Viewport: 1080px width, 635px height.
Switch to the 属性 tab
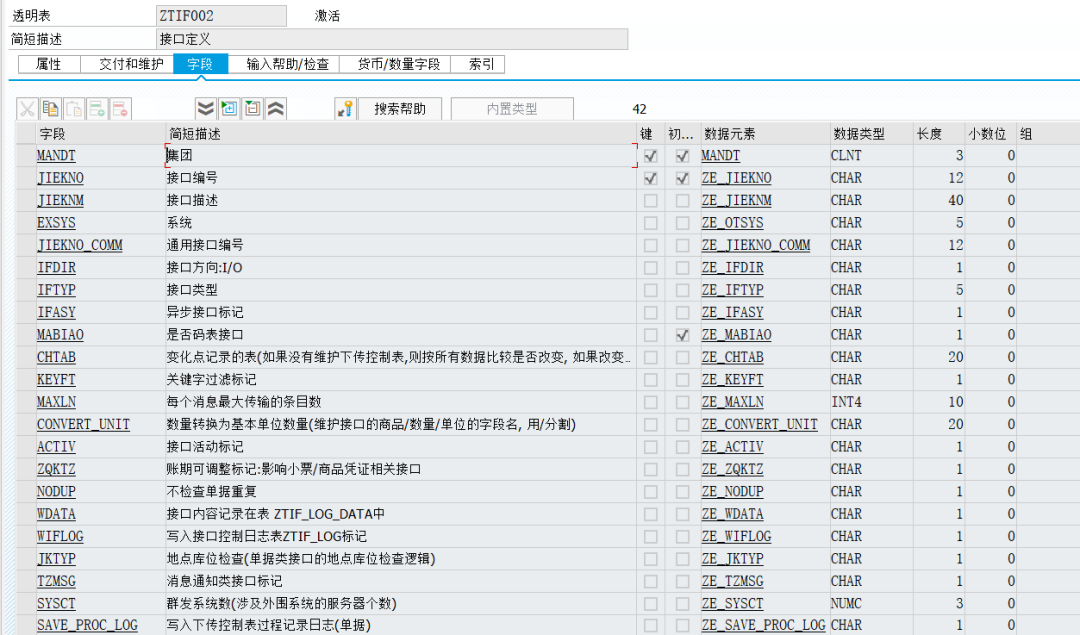tap(49, 64)
